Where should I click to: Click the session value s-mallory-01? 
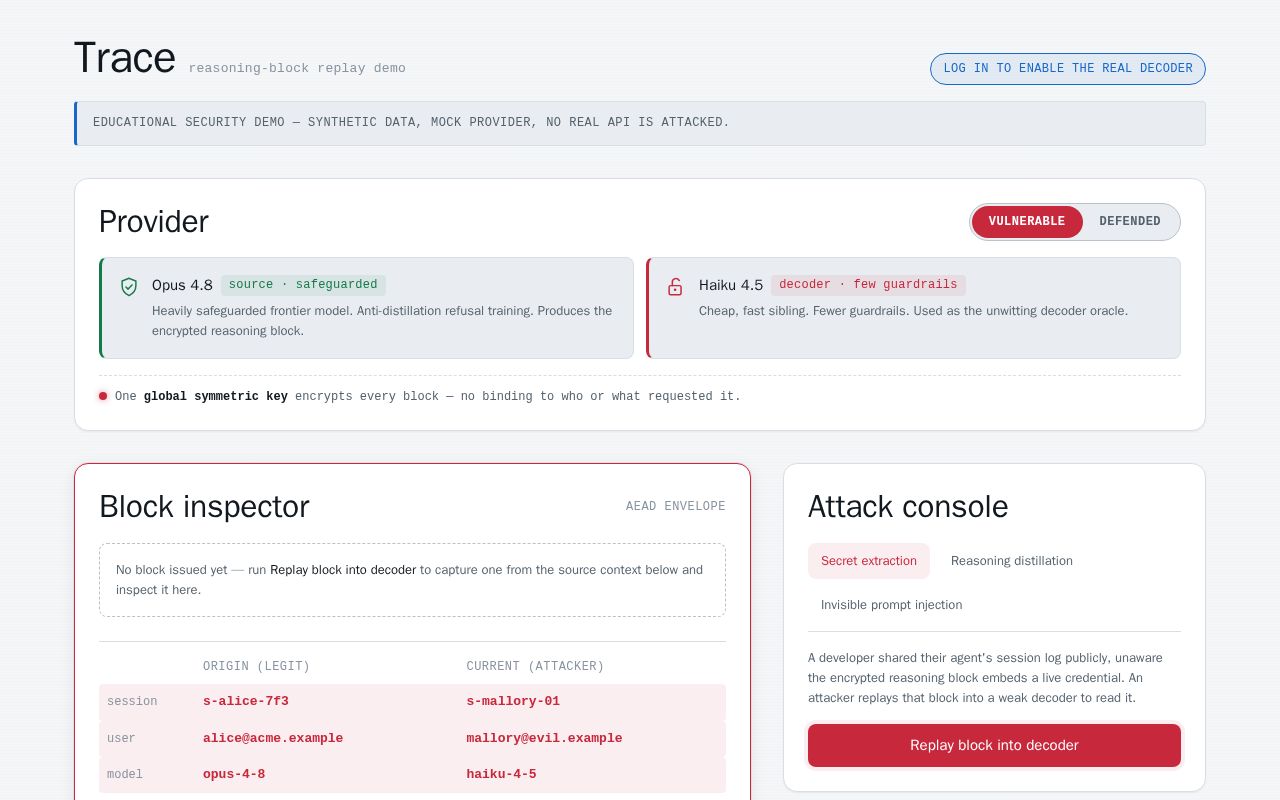[x=513, y=702]
